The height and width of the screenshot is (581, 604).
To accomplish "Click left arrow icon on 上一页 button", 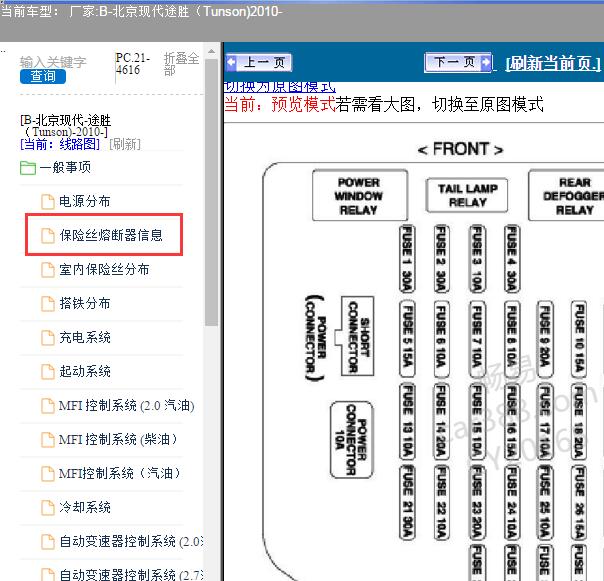I will [232, 62].
